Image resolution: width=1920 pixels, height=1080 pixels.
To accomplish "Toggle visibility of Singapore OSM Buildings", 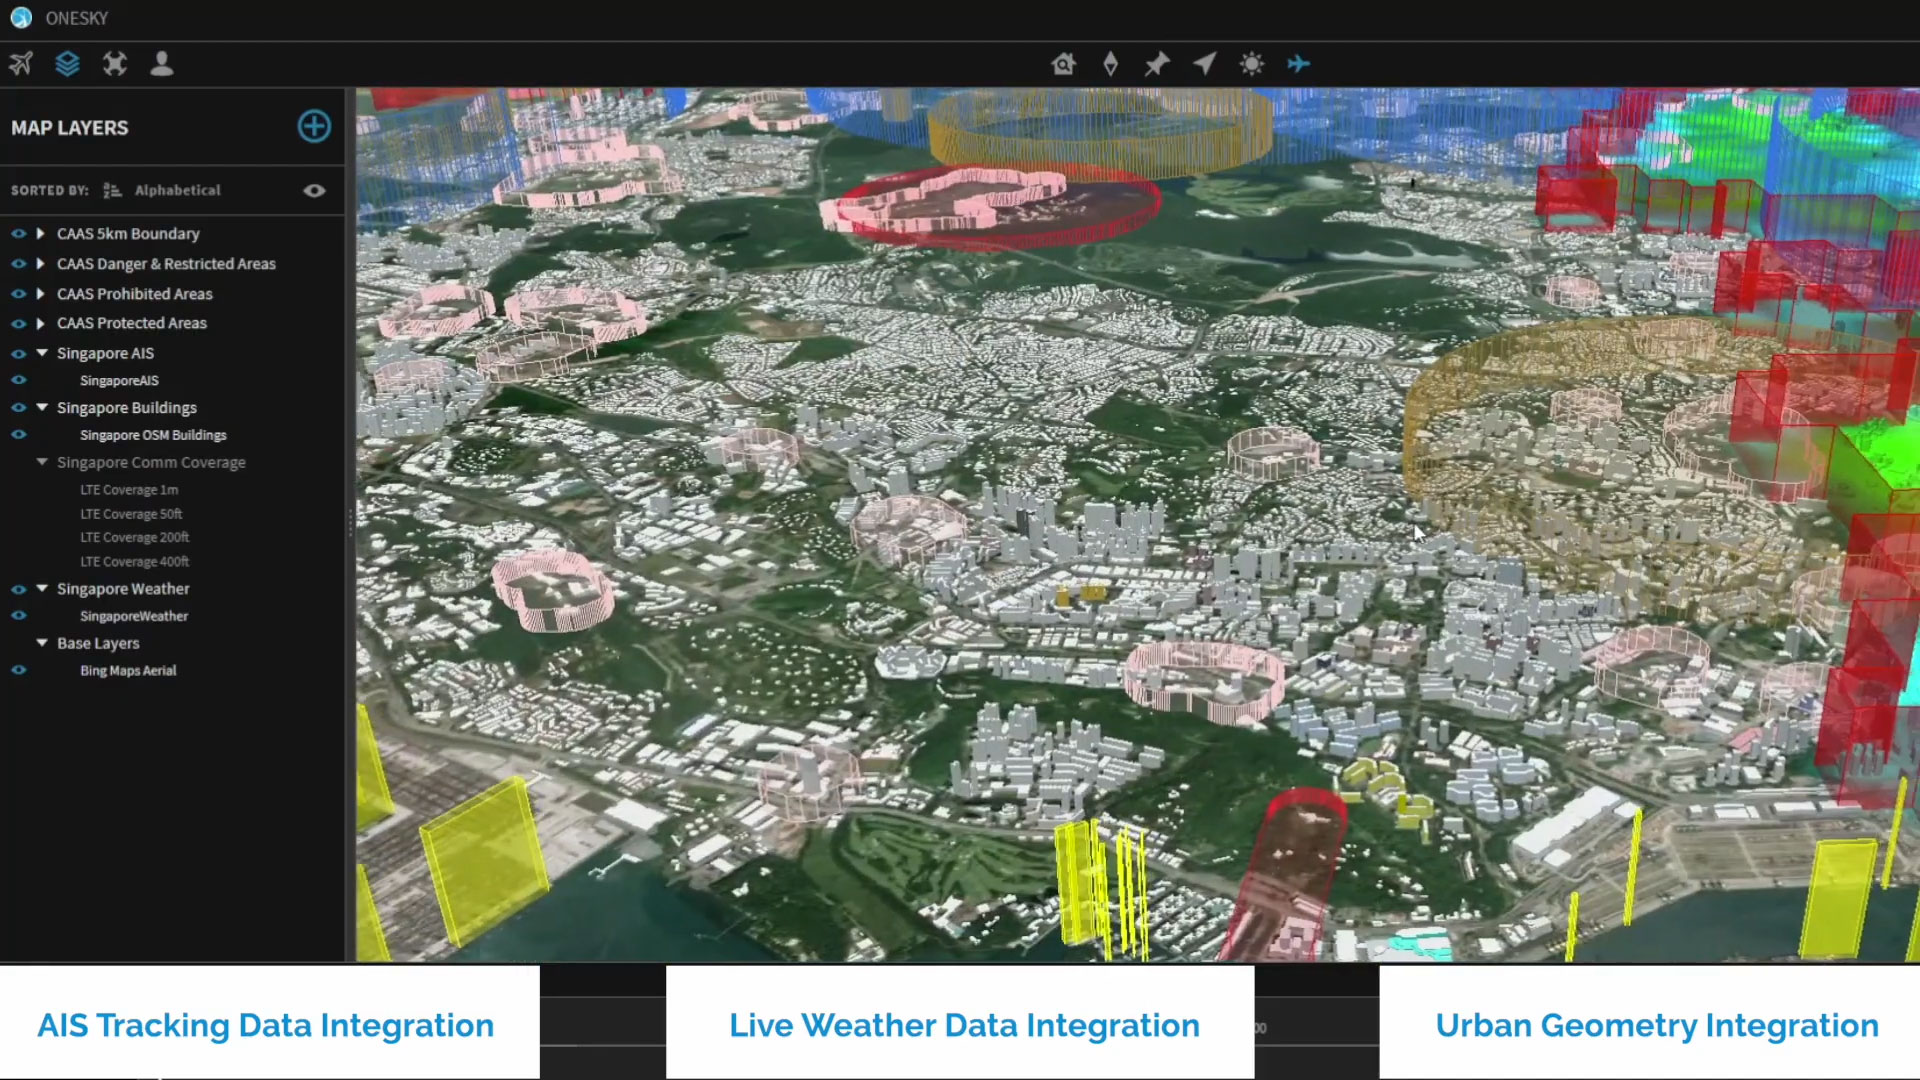I will click(18, 435).
